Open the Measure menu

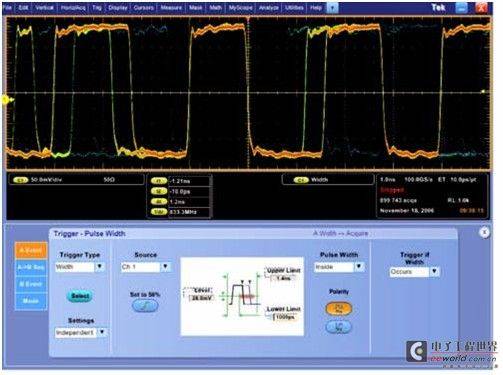pyautogui.click(x=171, y=7)
